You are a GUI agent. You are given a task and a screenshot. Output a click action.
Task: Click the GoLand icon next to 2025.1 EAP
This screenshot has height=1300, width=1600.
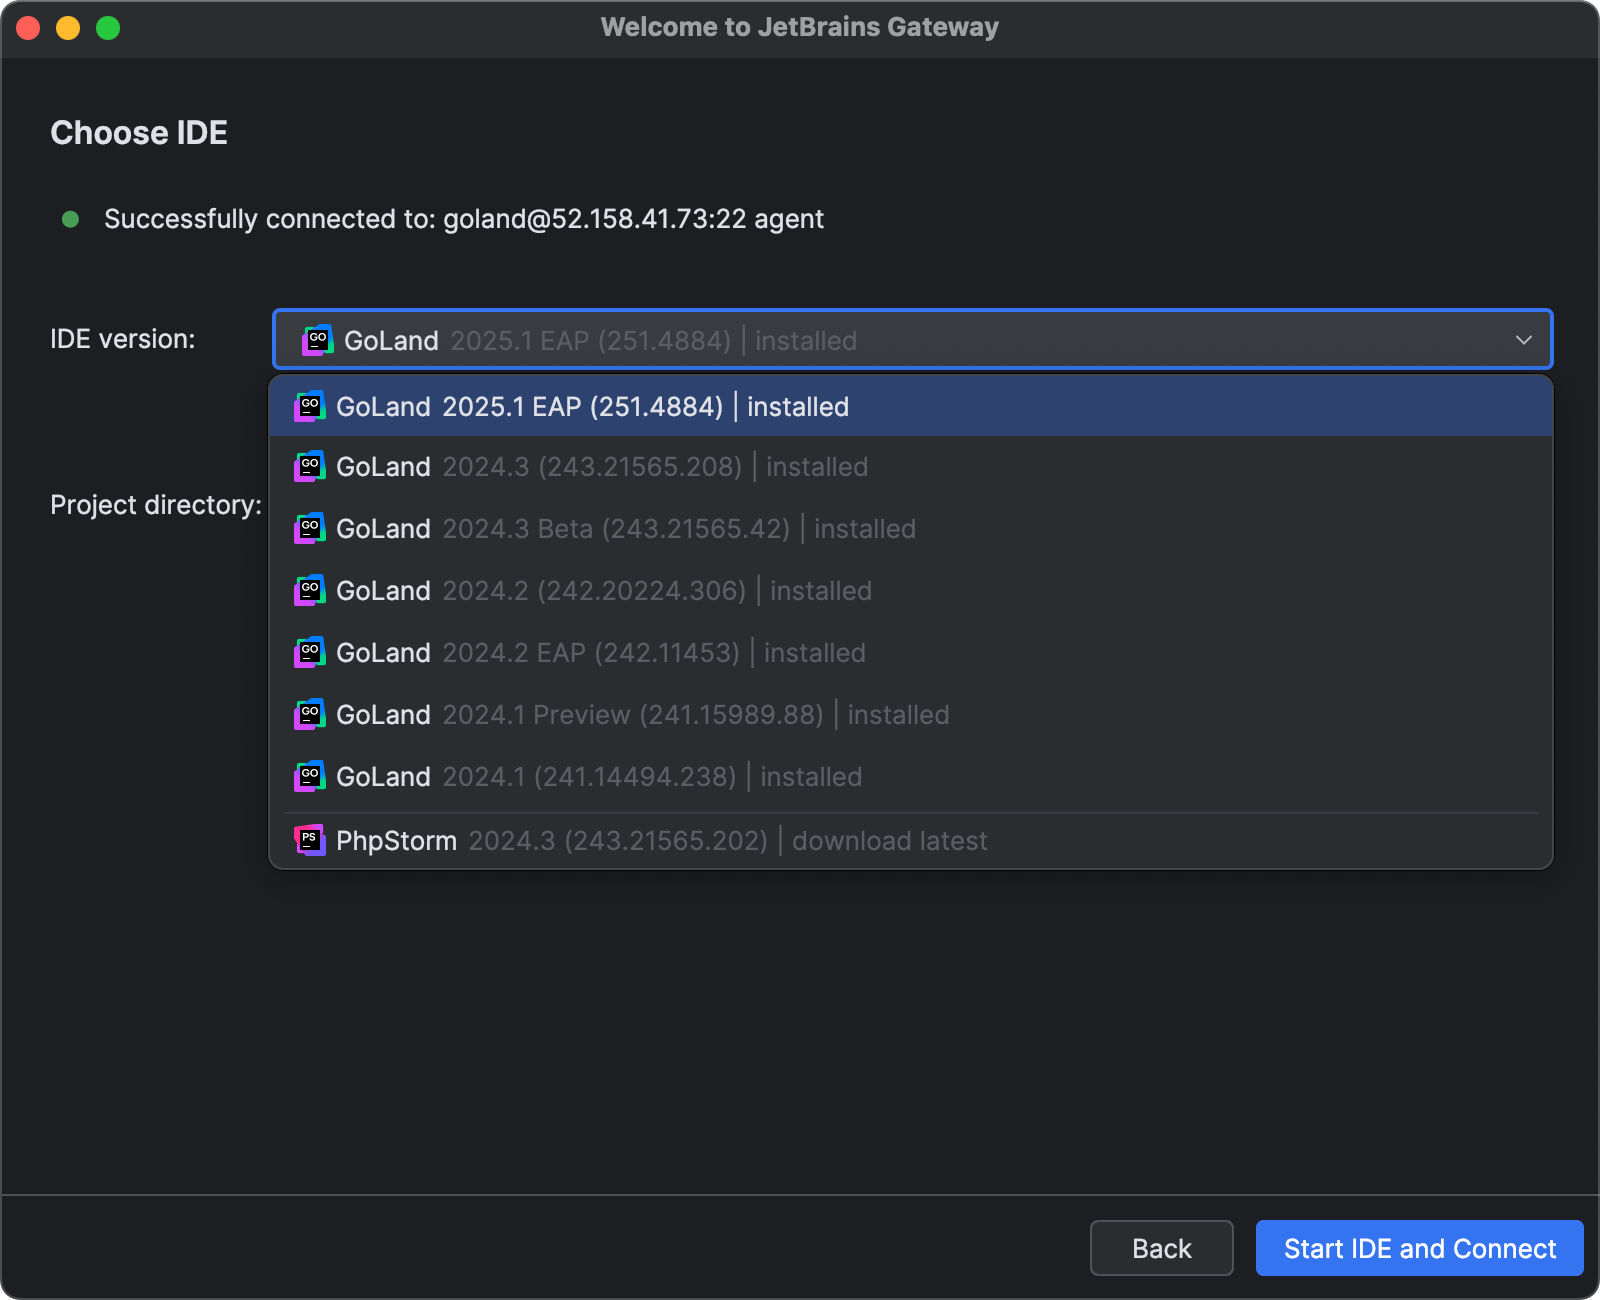click(x=310, y=406)
